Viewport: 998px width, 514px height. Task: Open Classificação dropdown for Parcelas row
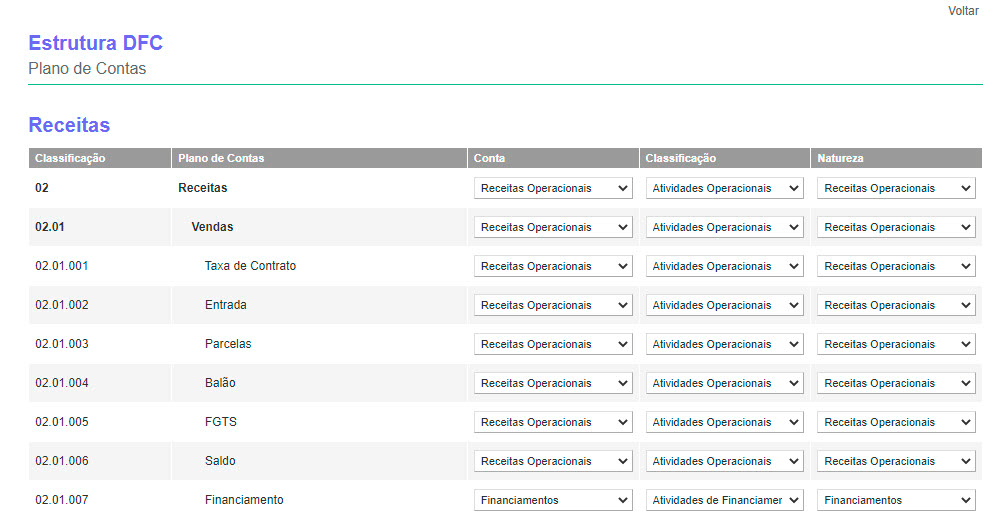(x=724, y=344)
